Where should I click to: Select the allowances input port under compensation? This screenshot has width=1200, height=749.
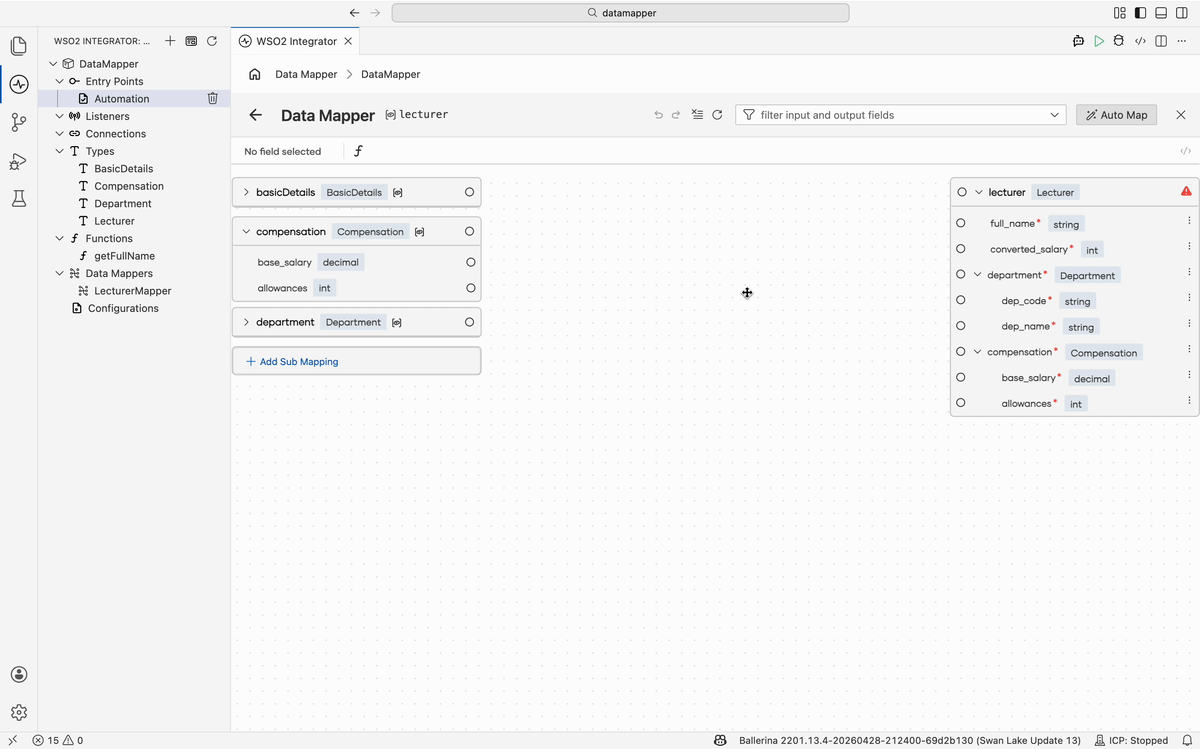(x=470, y=288)
